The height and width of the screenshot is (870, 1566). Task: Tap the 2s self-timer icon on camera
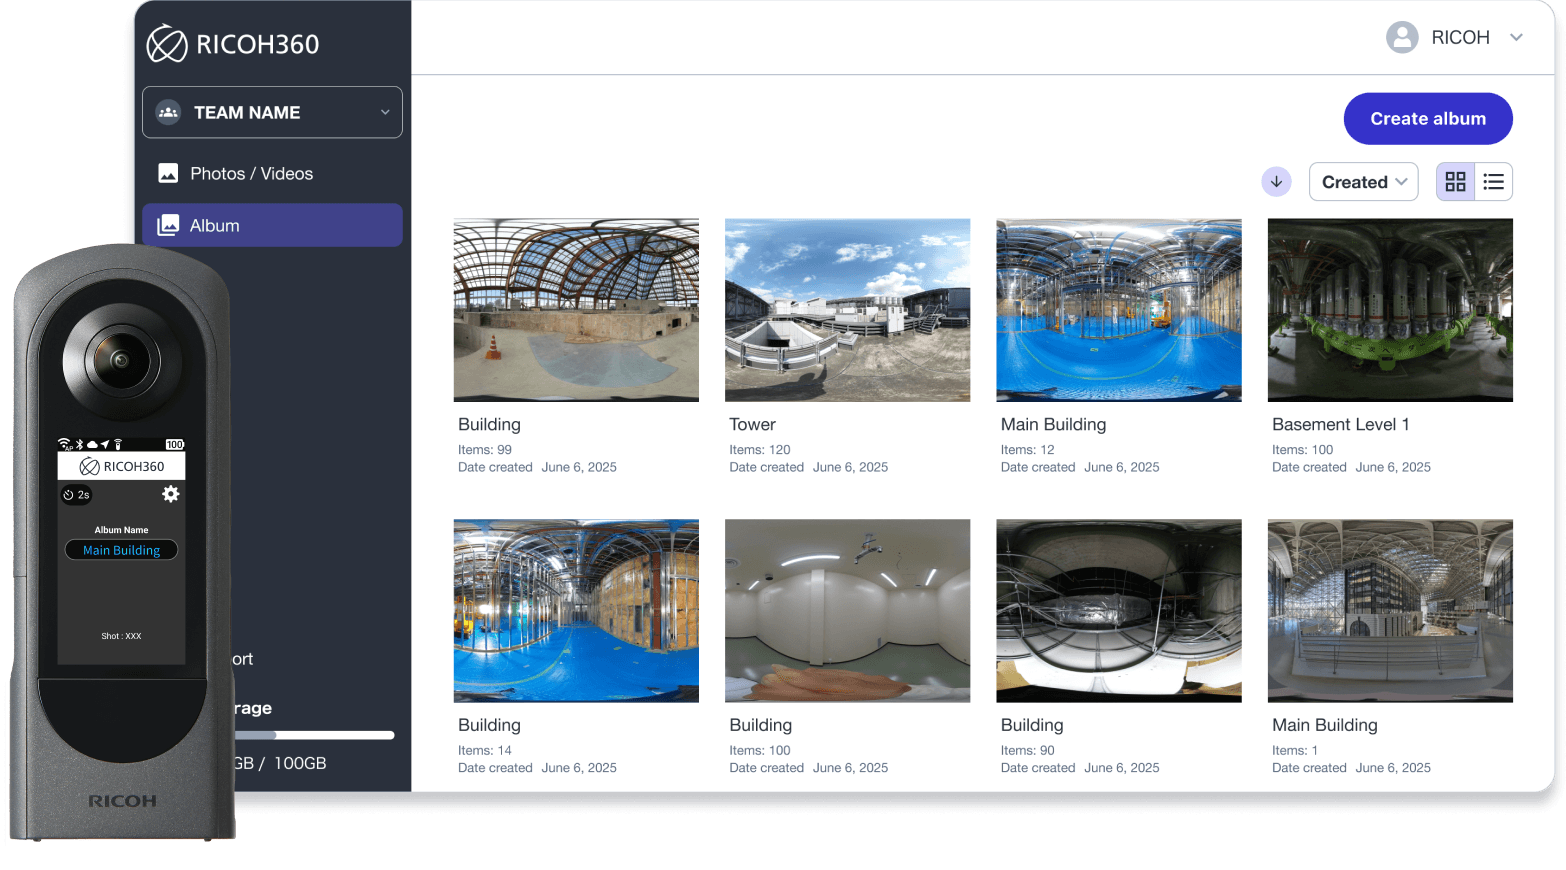(77, 495)
